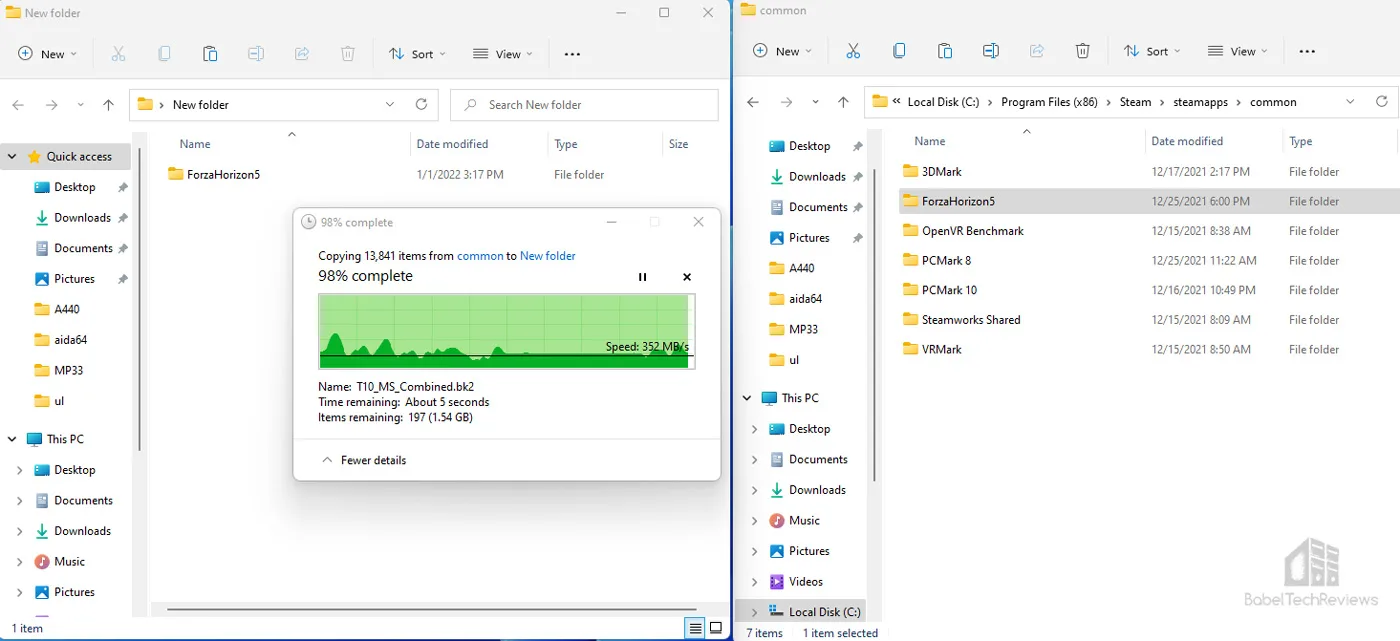Open New folder destination link in copy dialog
Image resolution: width=1400 pixels, height=641 pixels.
click(548, 256)
